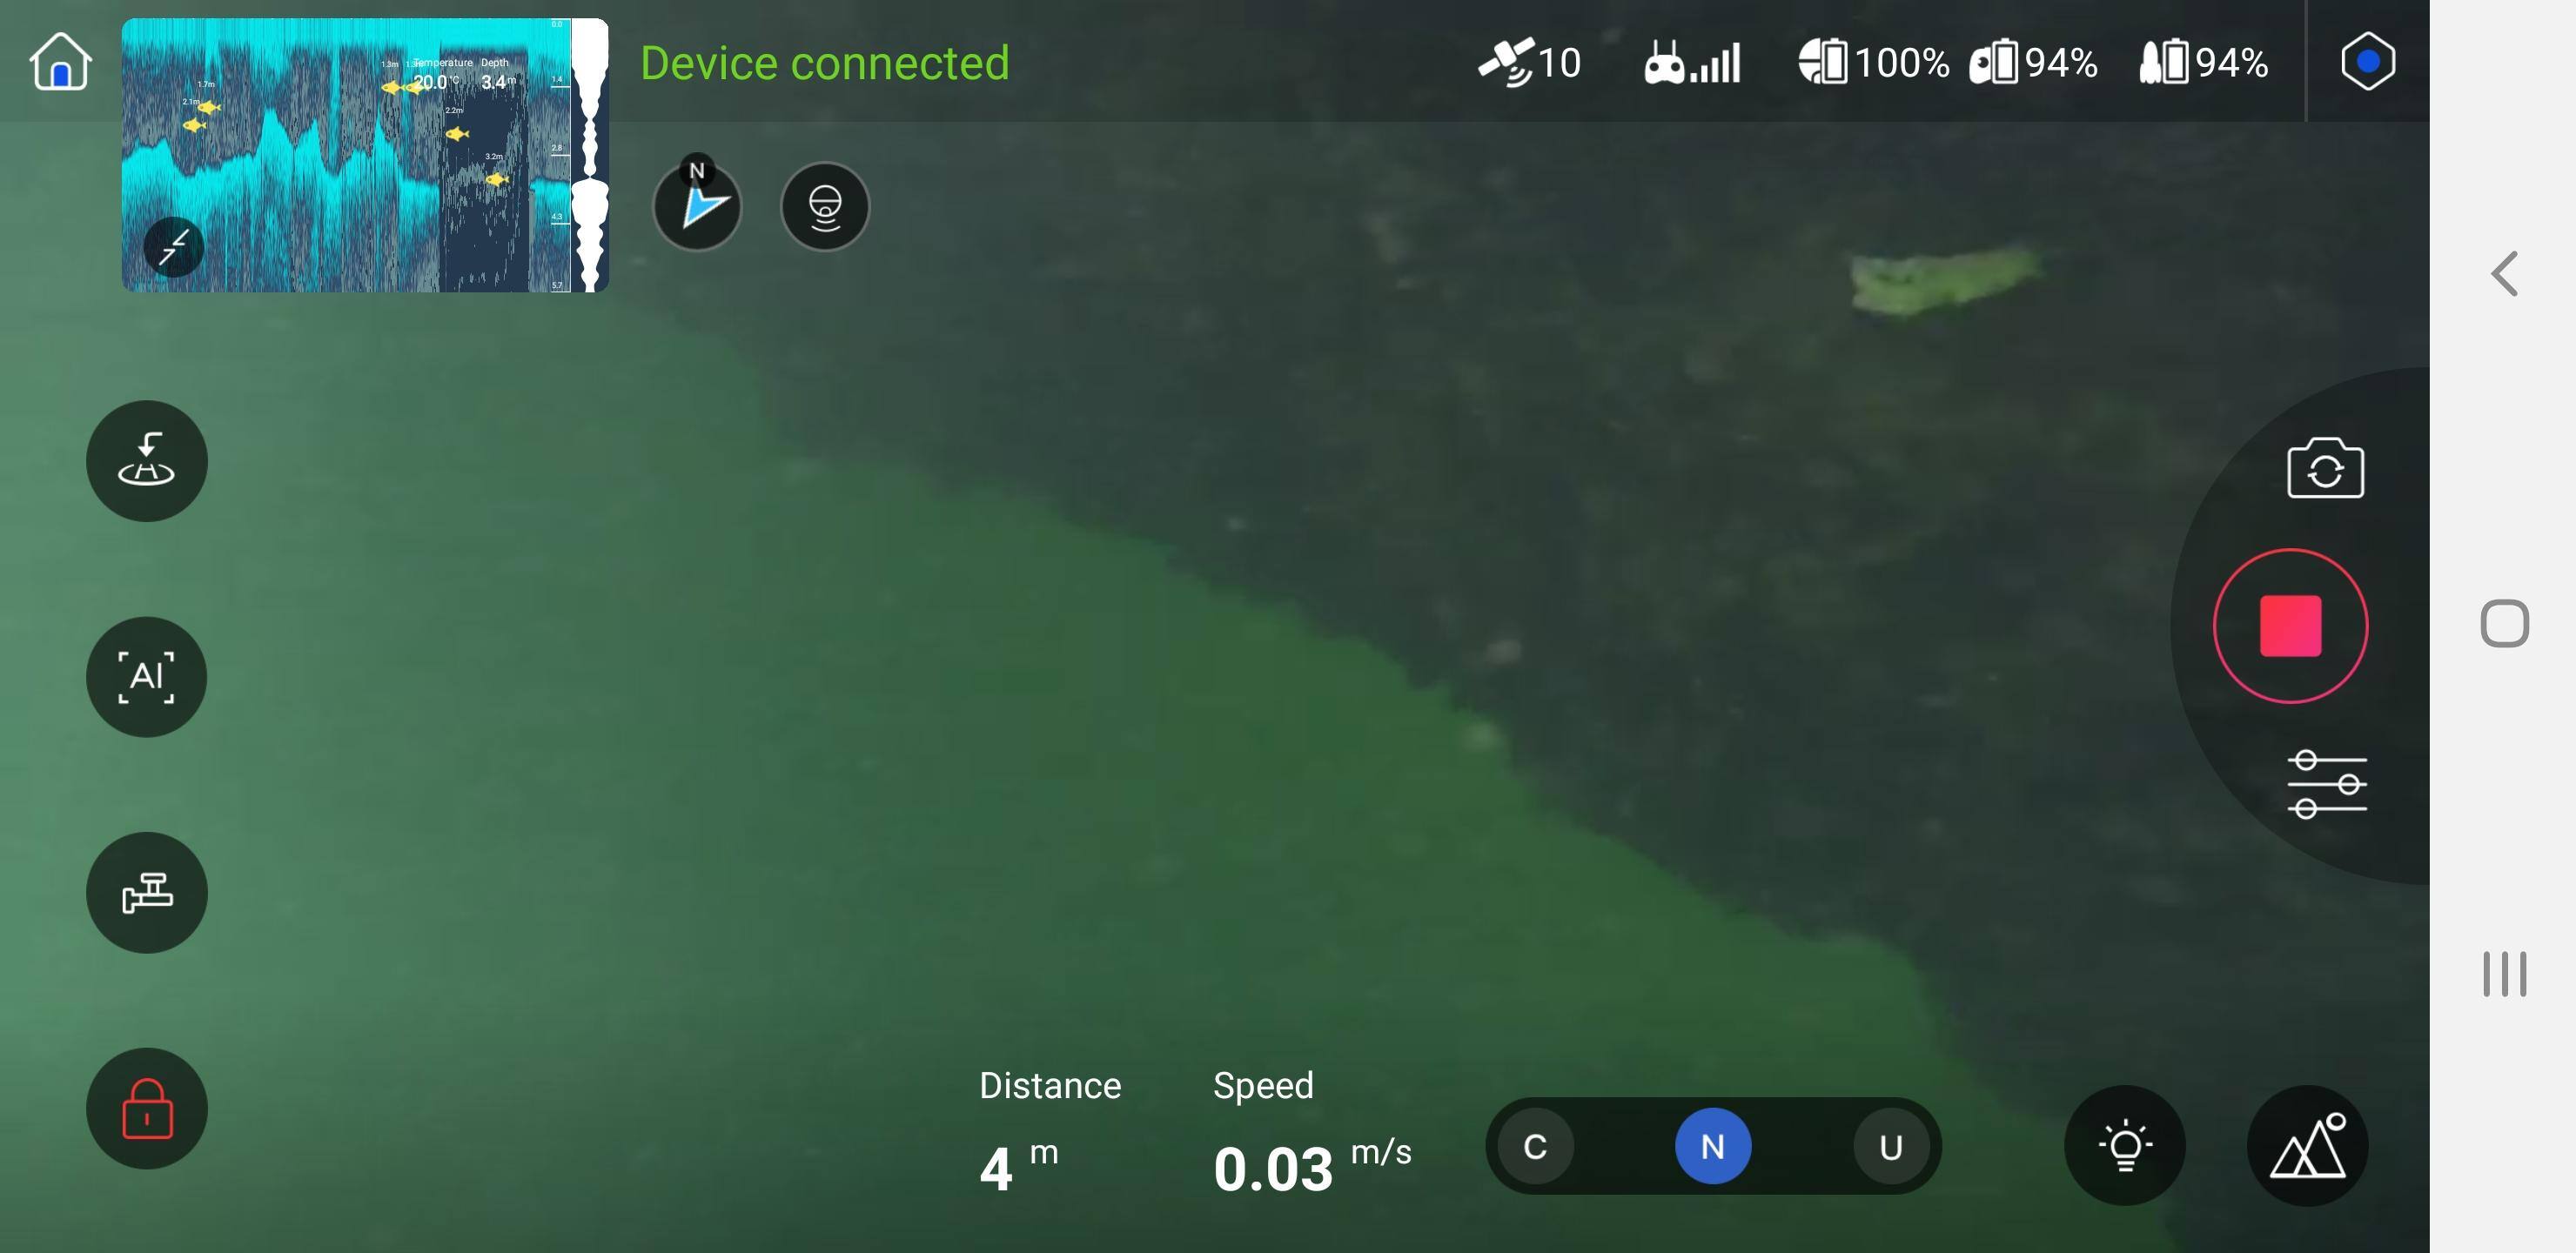2576x1253 pixels.
Task: Select speed mode N
Action: click(x=1712, y=1146)
